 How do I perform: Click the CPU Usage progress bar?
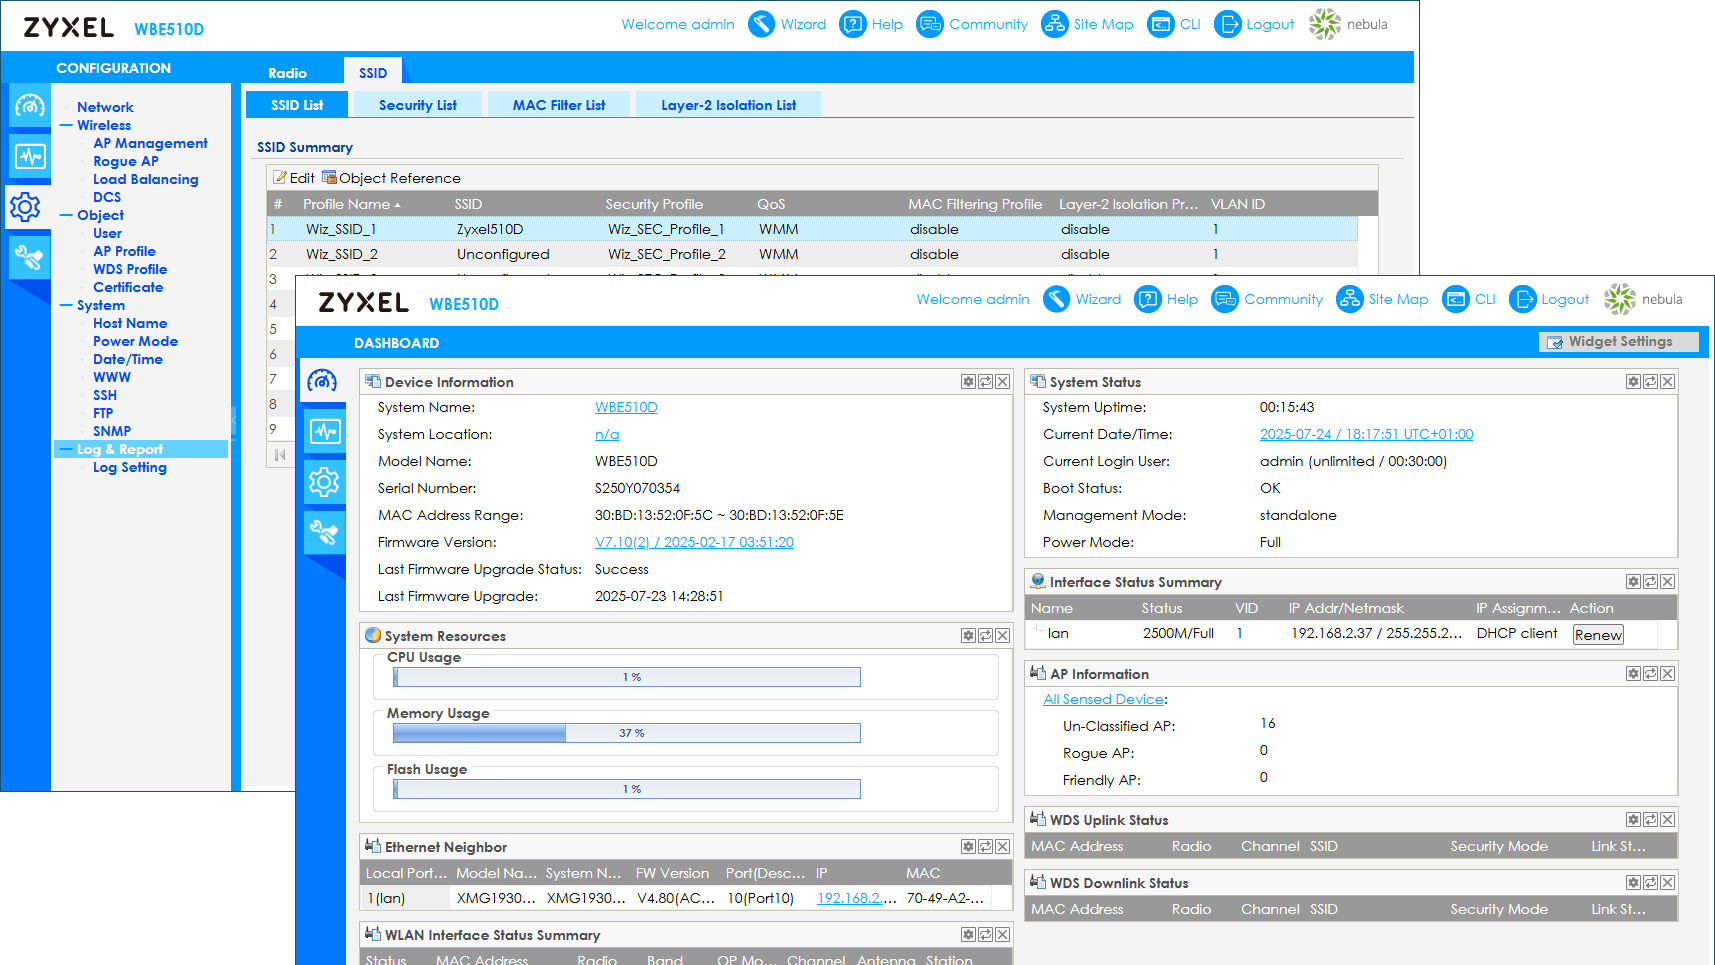pos(627,677)
